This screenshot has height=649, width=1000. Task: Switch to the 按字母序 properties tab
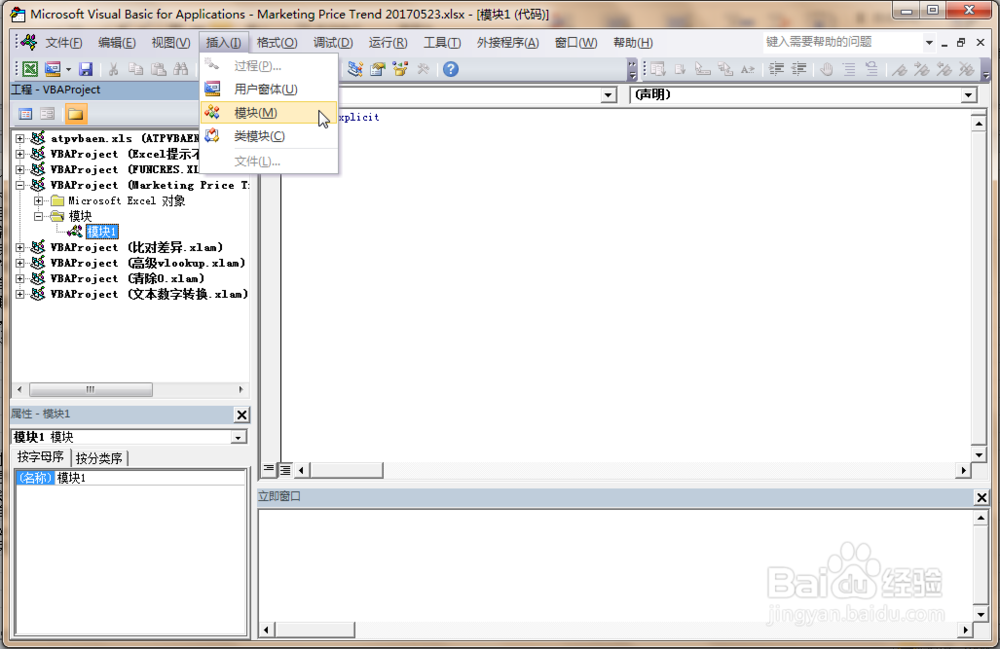click(41, 457)
